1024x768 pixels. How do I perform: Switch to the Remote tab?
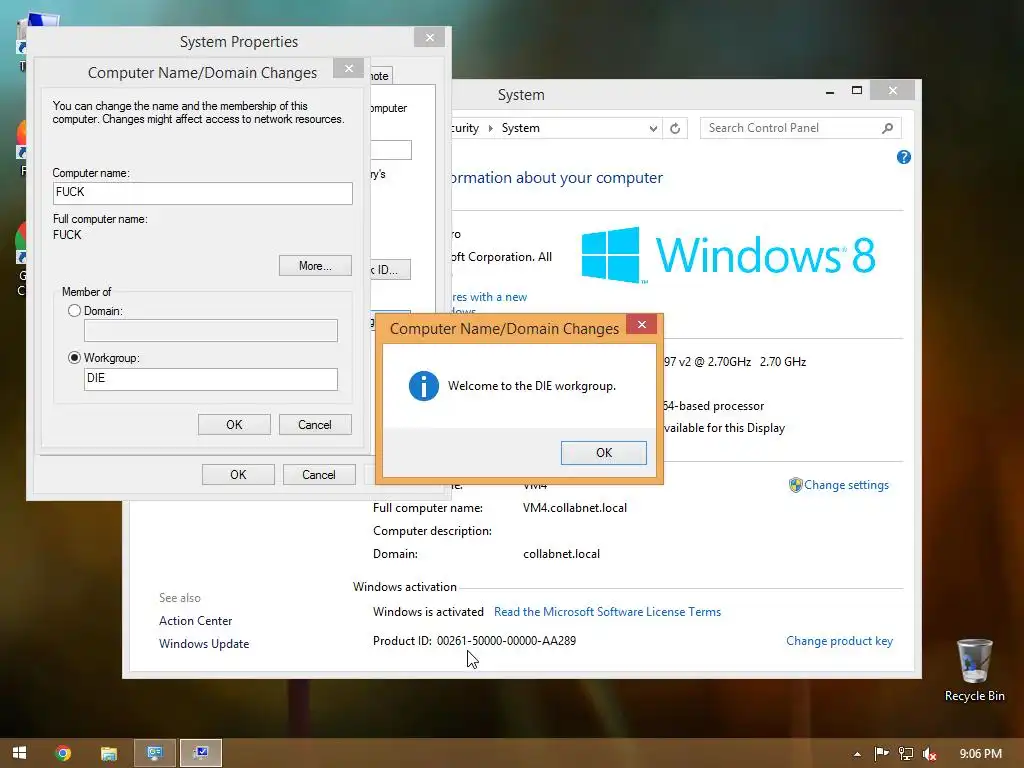(x=381, y=76)
